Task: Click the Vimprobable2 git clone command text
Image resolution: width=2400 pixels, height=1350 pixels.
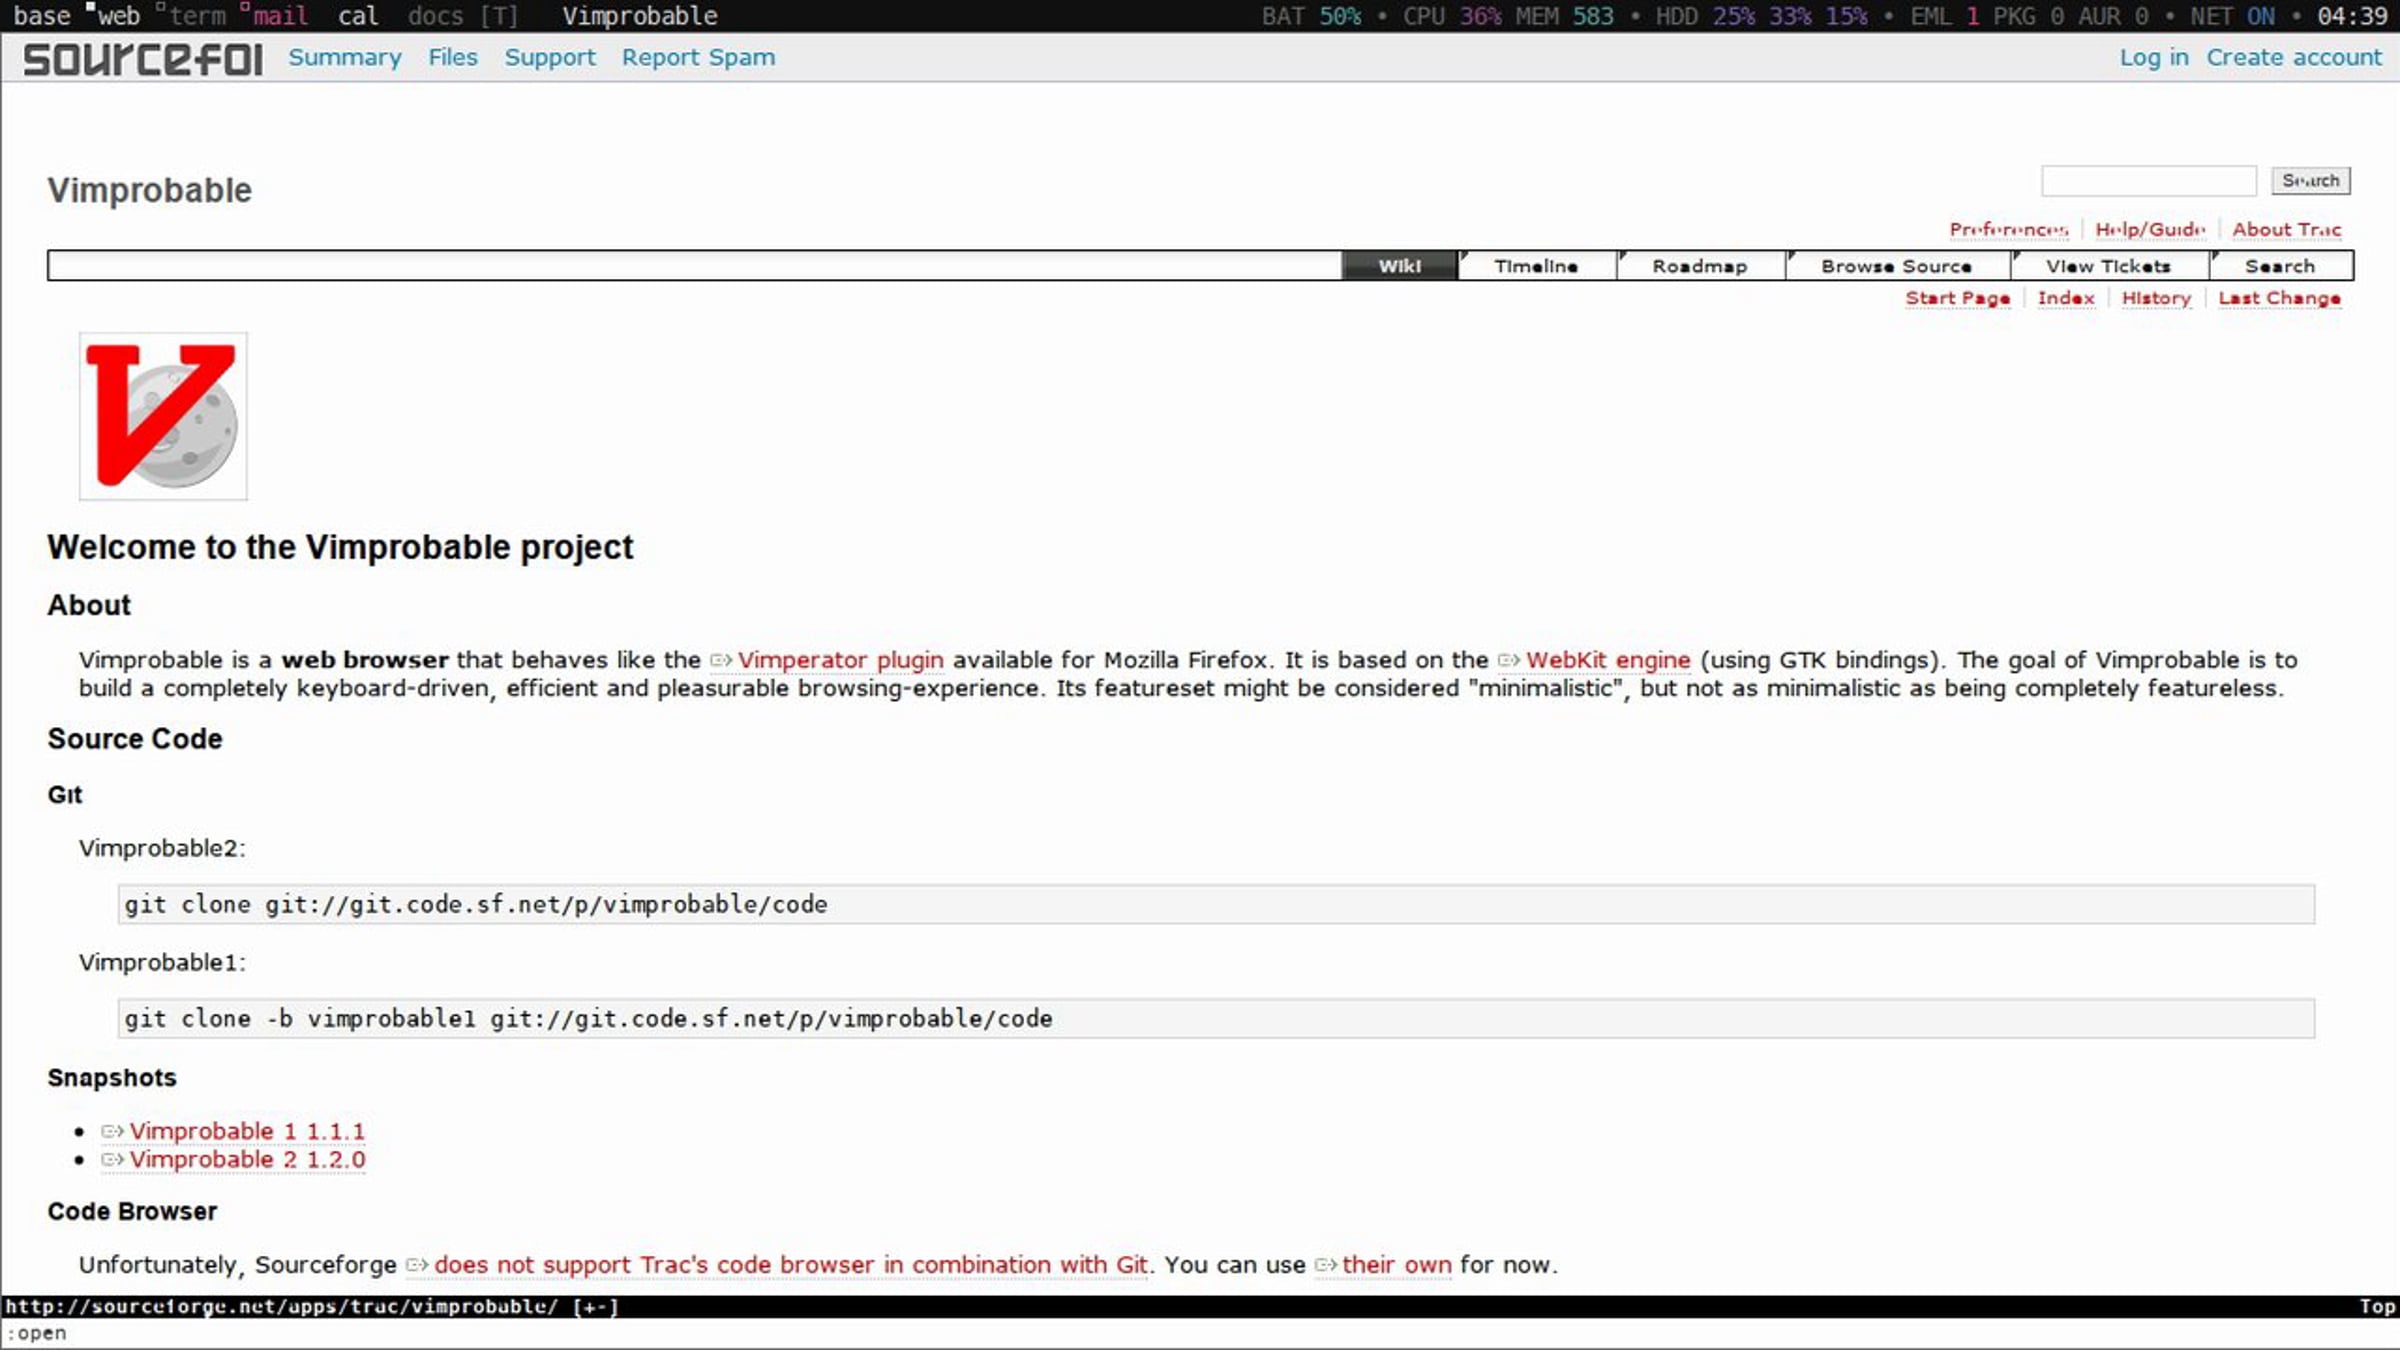Action: pyautogui.click(x=476, y=904)
